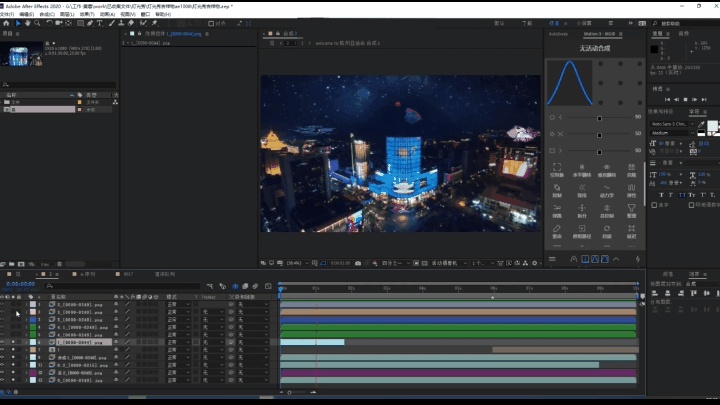720x405 pixels.
Task: Expand layer 7 properties twirl arrow
Action: [26, 349]
